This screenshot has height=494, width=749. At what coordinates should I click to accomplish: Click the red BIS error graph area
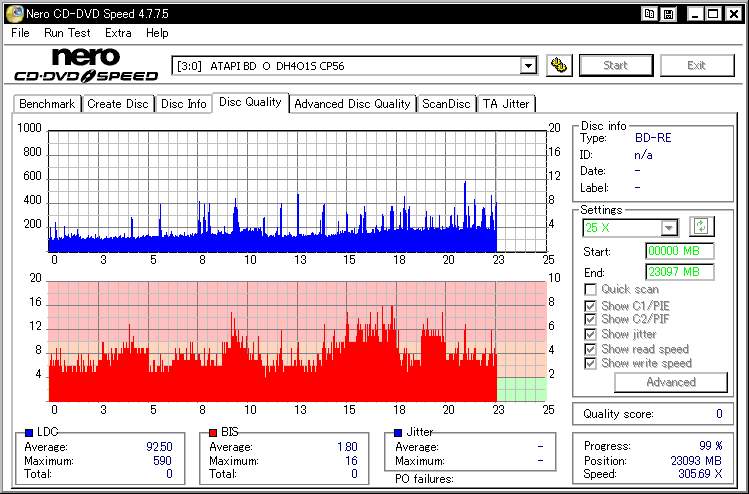pyautogui.click(x=297, y=341)
